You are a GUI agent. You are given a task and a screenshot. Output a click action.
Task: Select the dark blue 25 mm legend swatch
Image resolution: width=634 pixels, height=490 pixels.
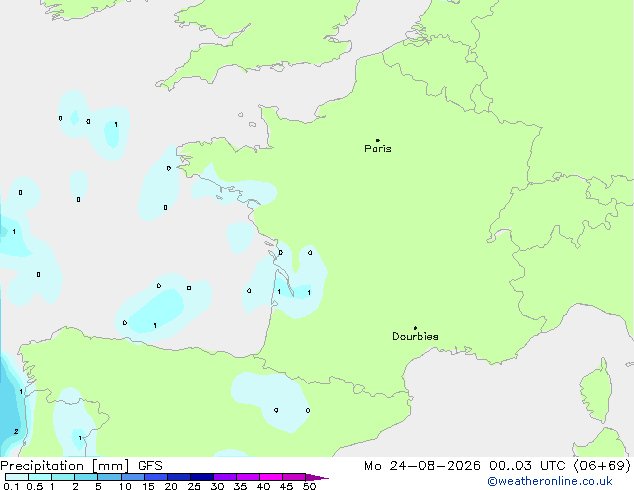pos(202,477)
